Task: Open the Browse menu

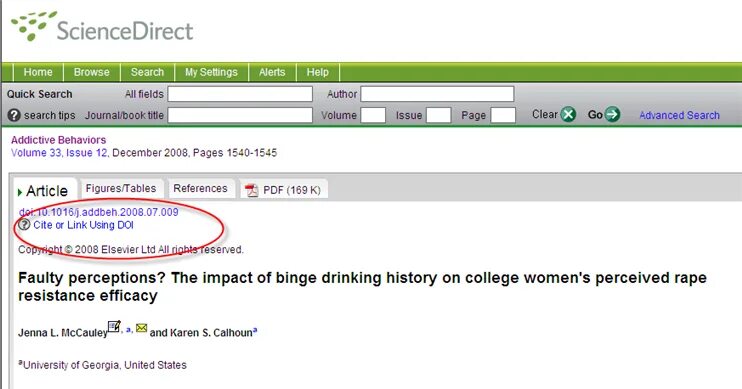Action: pyautogui.click(x=91, y=72)
